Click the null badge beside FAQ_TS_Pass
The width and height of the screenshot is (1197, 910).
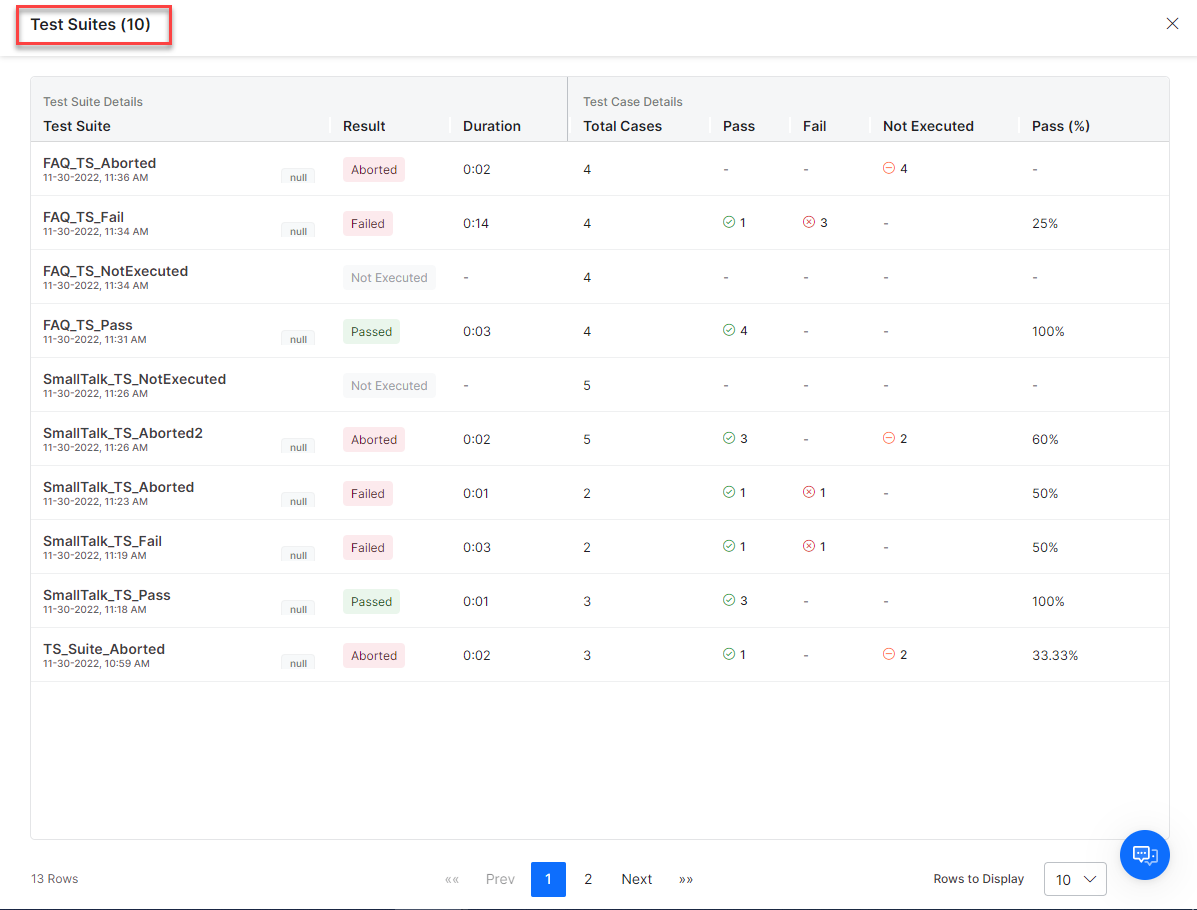(298, 339)
